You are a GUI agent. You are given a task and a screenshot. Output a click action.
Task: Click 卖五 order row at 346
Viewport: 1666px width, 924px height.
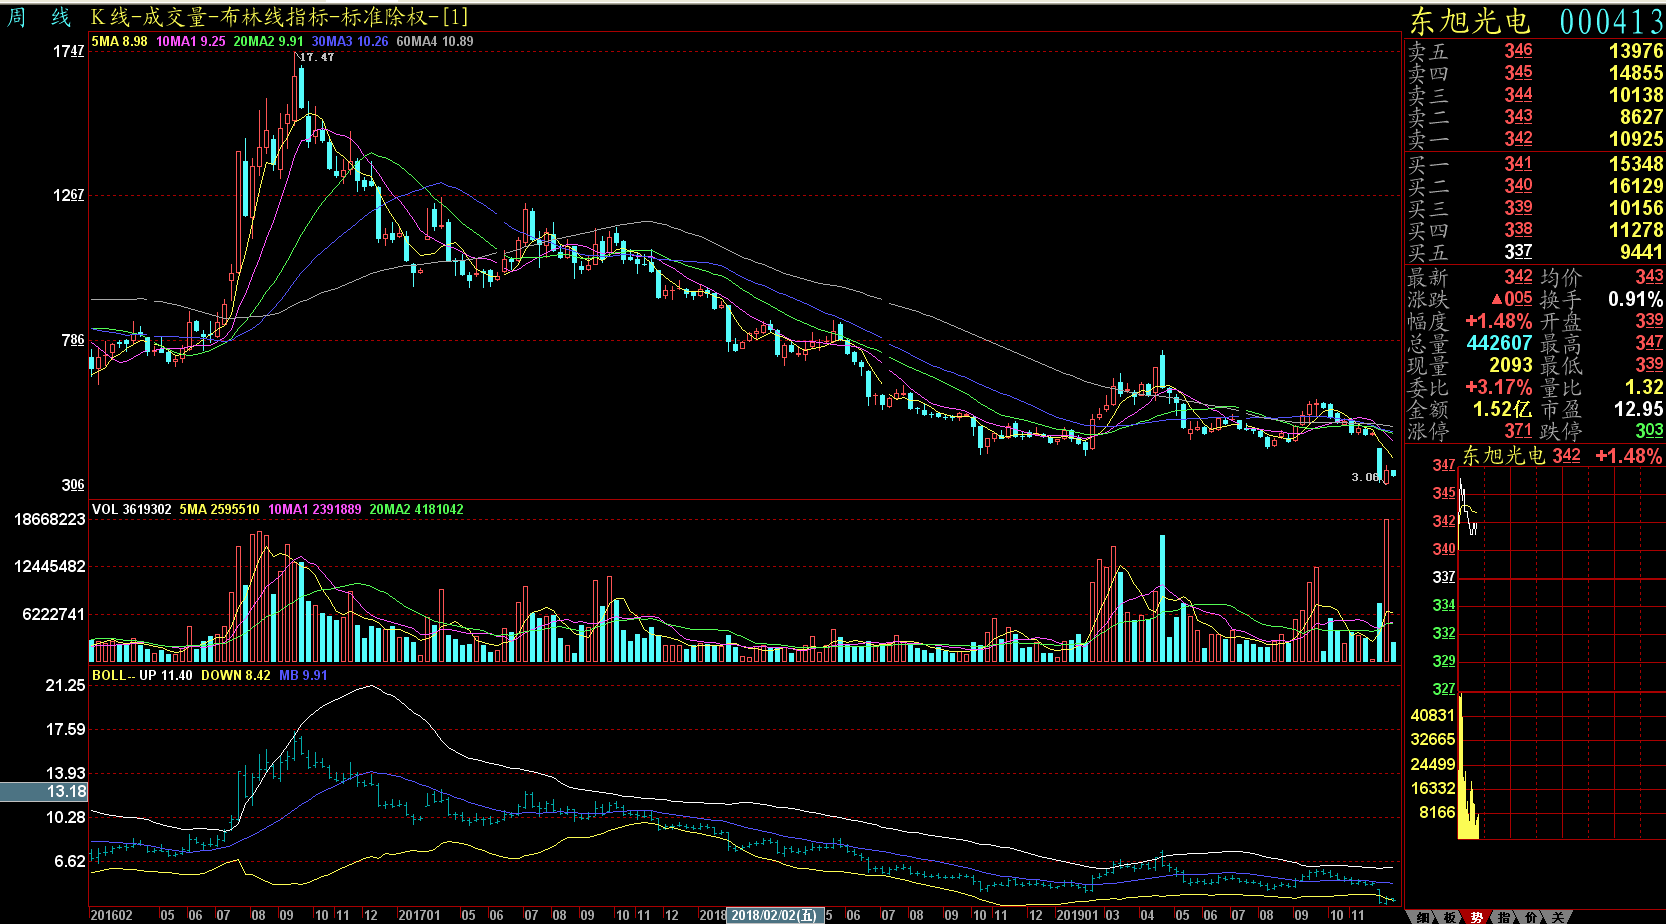tap(1535, 51)
